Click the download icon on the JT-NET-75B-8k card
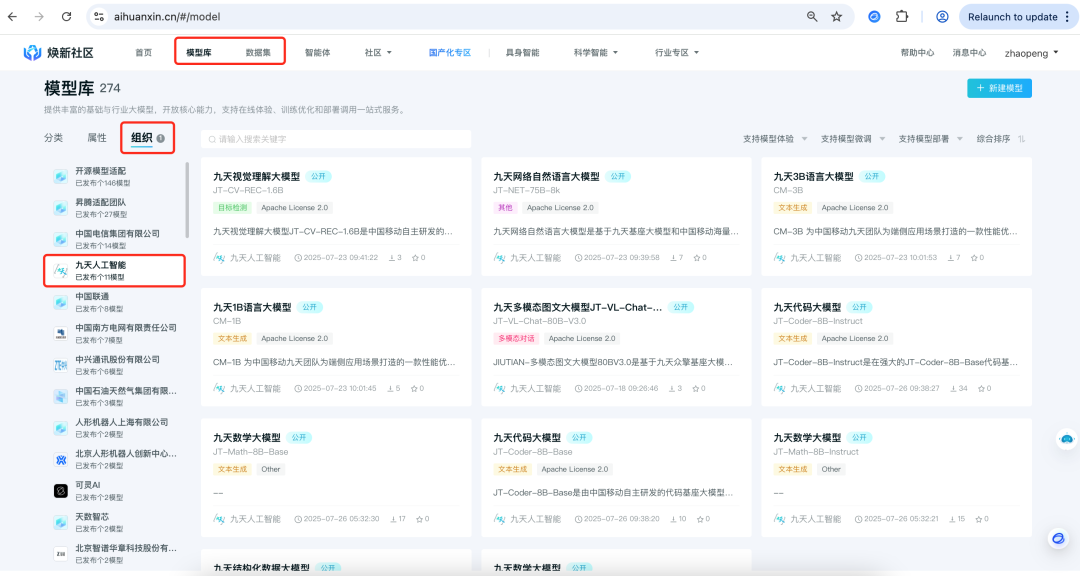Viewport: 1080px width, 576px height. [672, 258]
